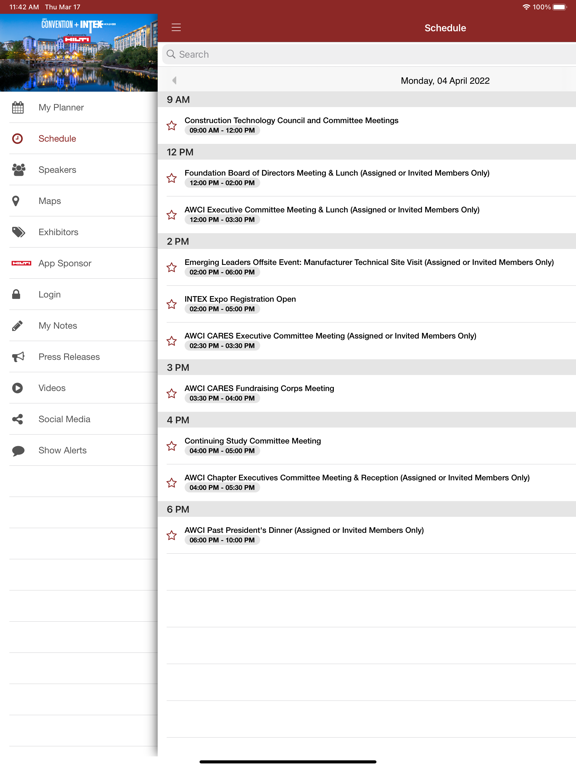
Task: Open Foundation Board of Directors Meeting & Lunch
Action: tap(367, 178)
